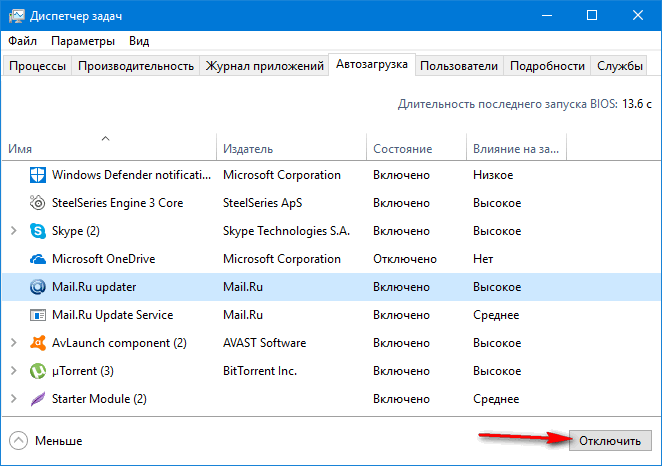Sort by Влияние на за... column header
Image resolution: width=662 pixels, height=466 pixels.
pyautogui.click(x=516, y=149)
